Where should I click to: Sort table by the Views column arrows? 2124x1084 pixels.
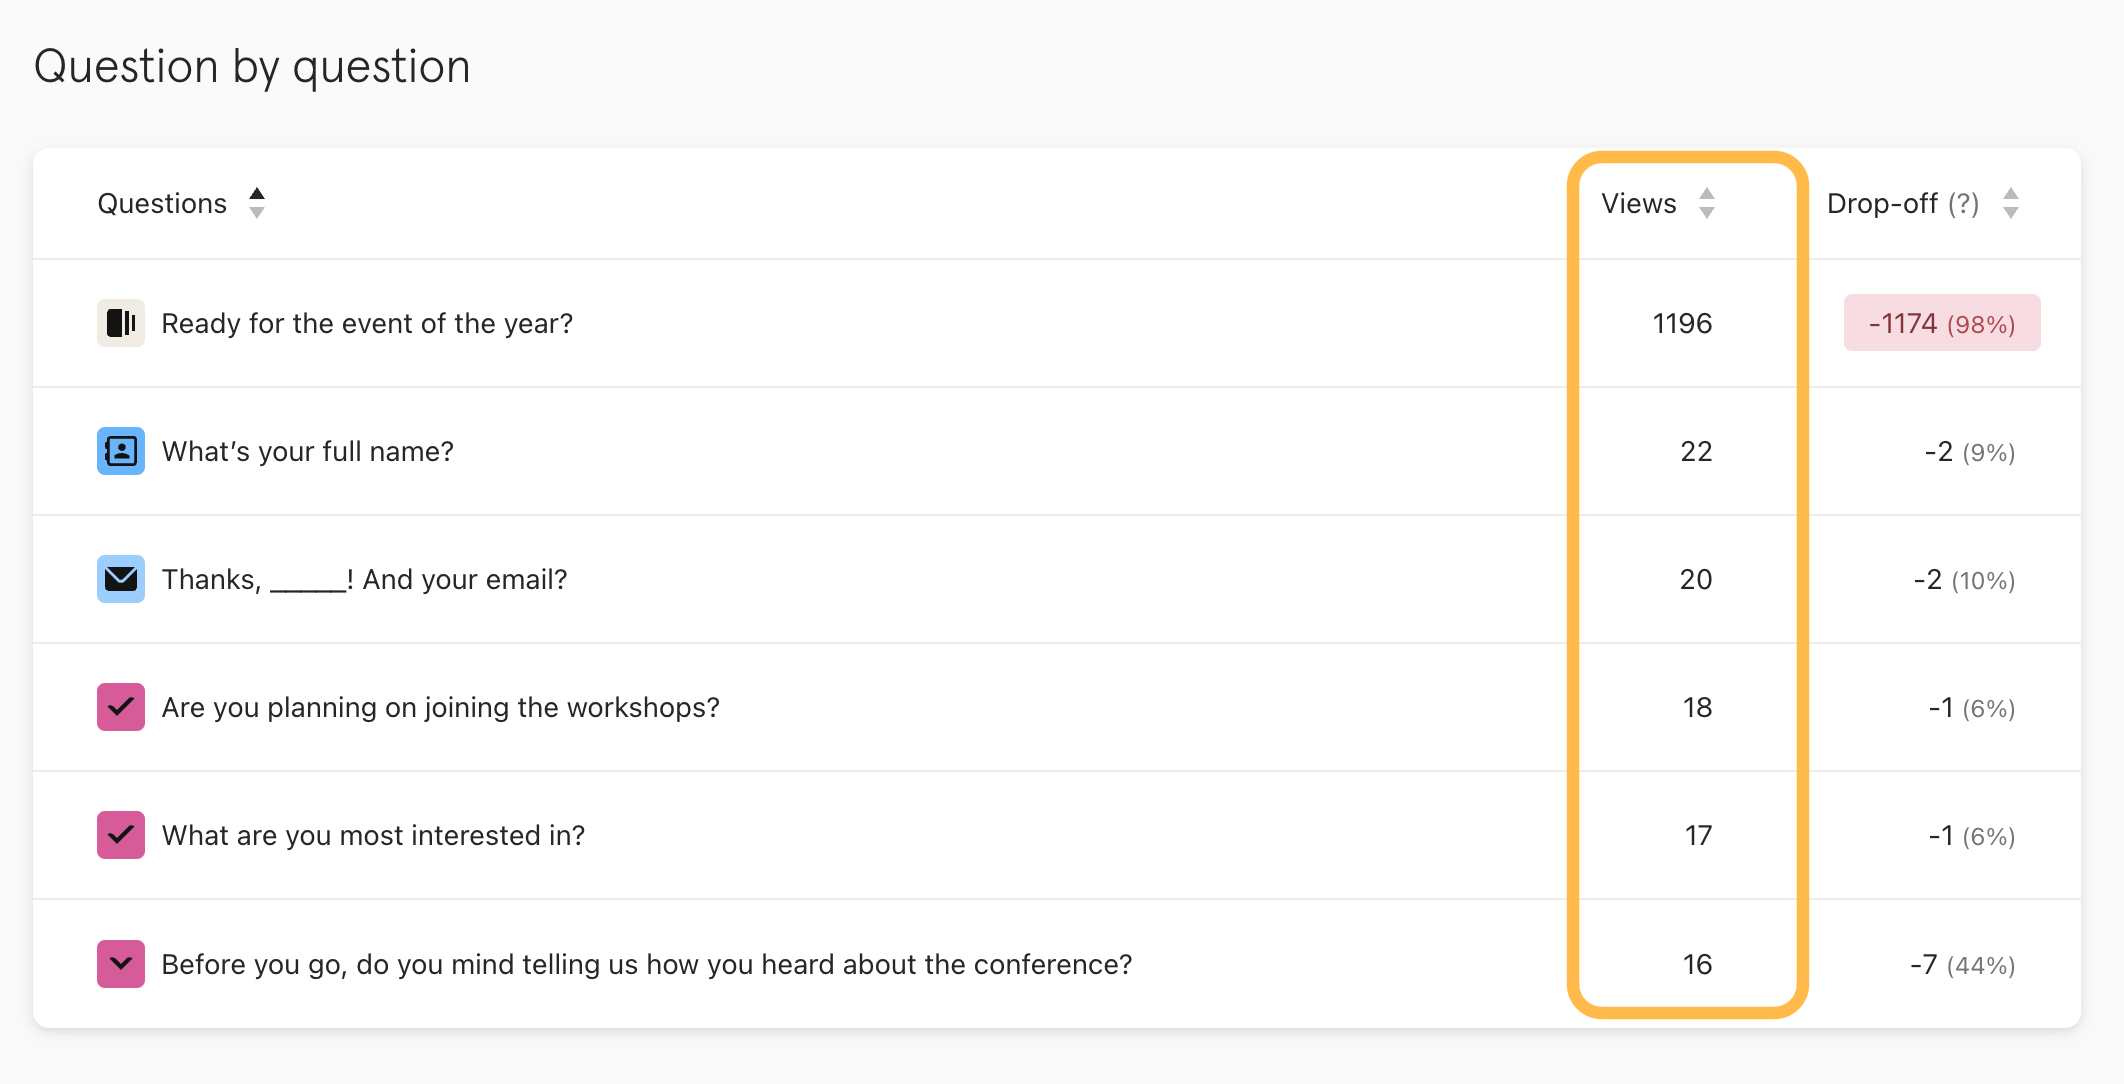[x=1707, y=203]
